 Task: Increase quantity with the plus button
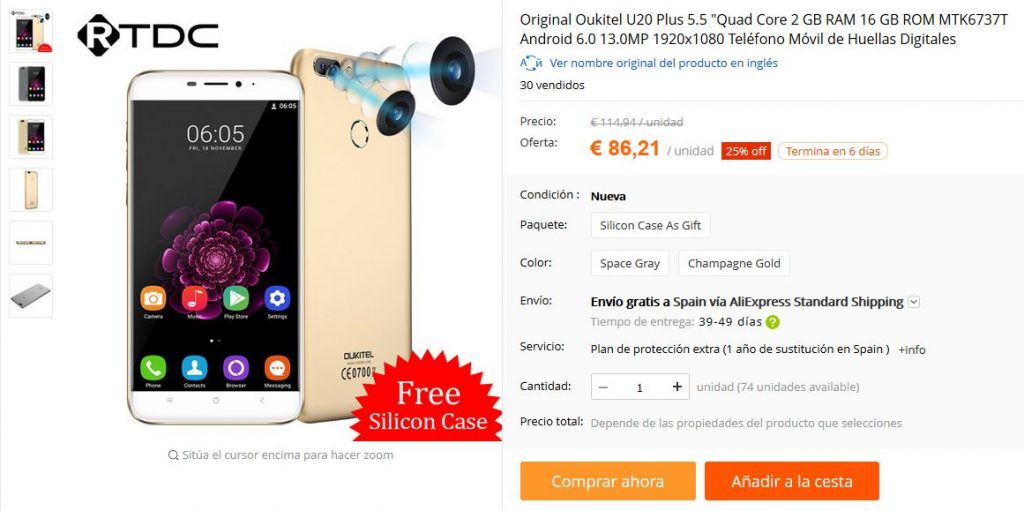tap(677, 387)
